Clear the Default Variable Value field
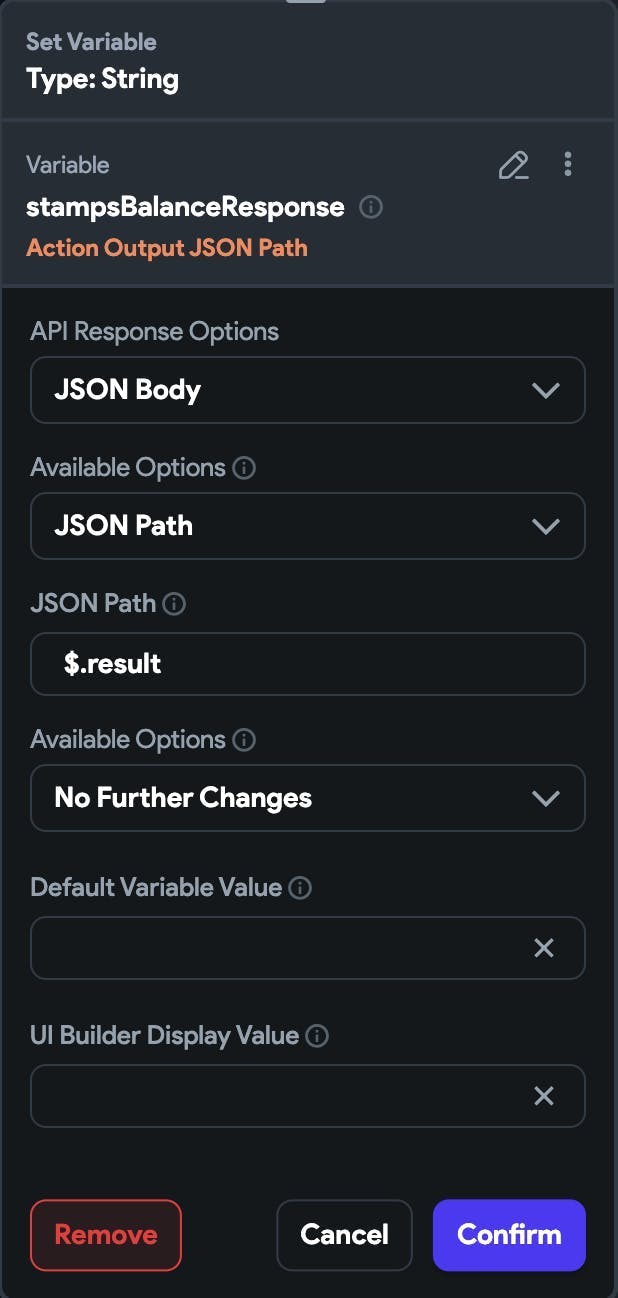618x1298 pixels. pyautogui.click(x=544, y=947)
